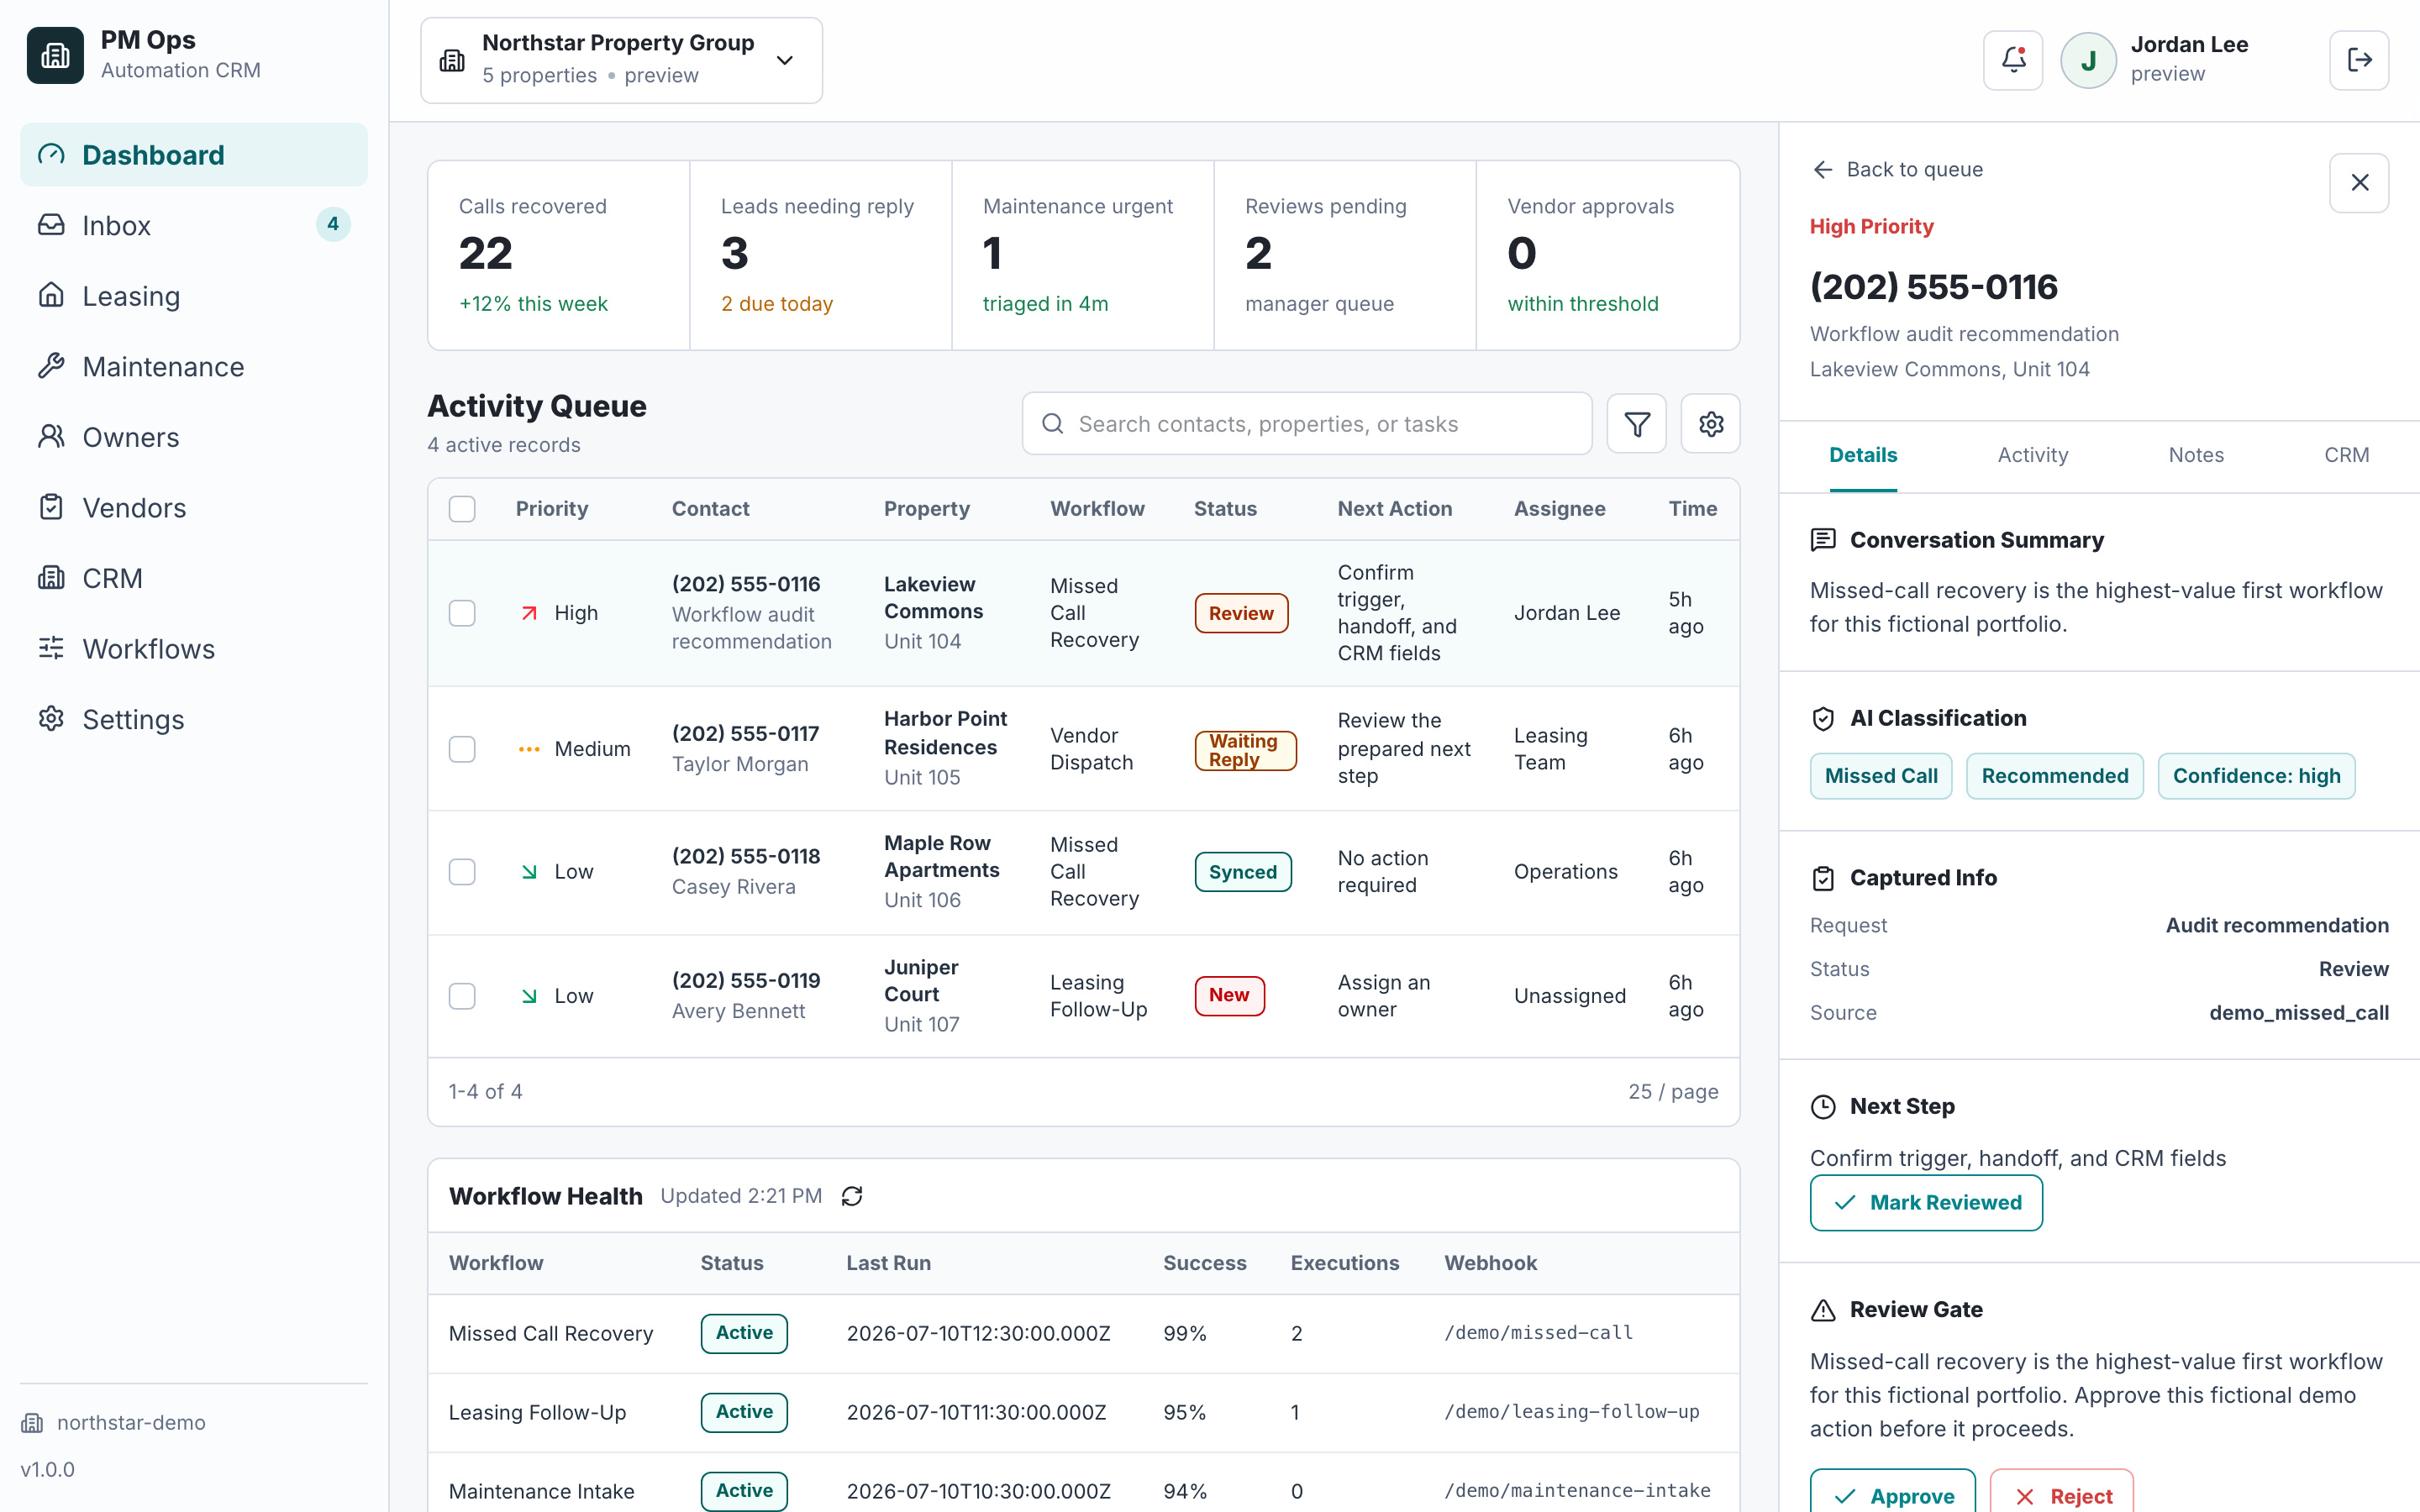This screenshot has height=1512, width=2420.
Task: Click the Medium priority dots icon
Action: [529, 749]
